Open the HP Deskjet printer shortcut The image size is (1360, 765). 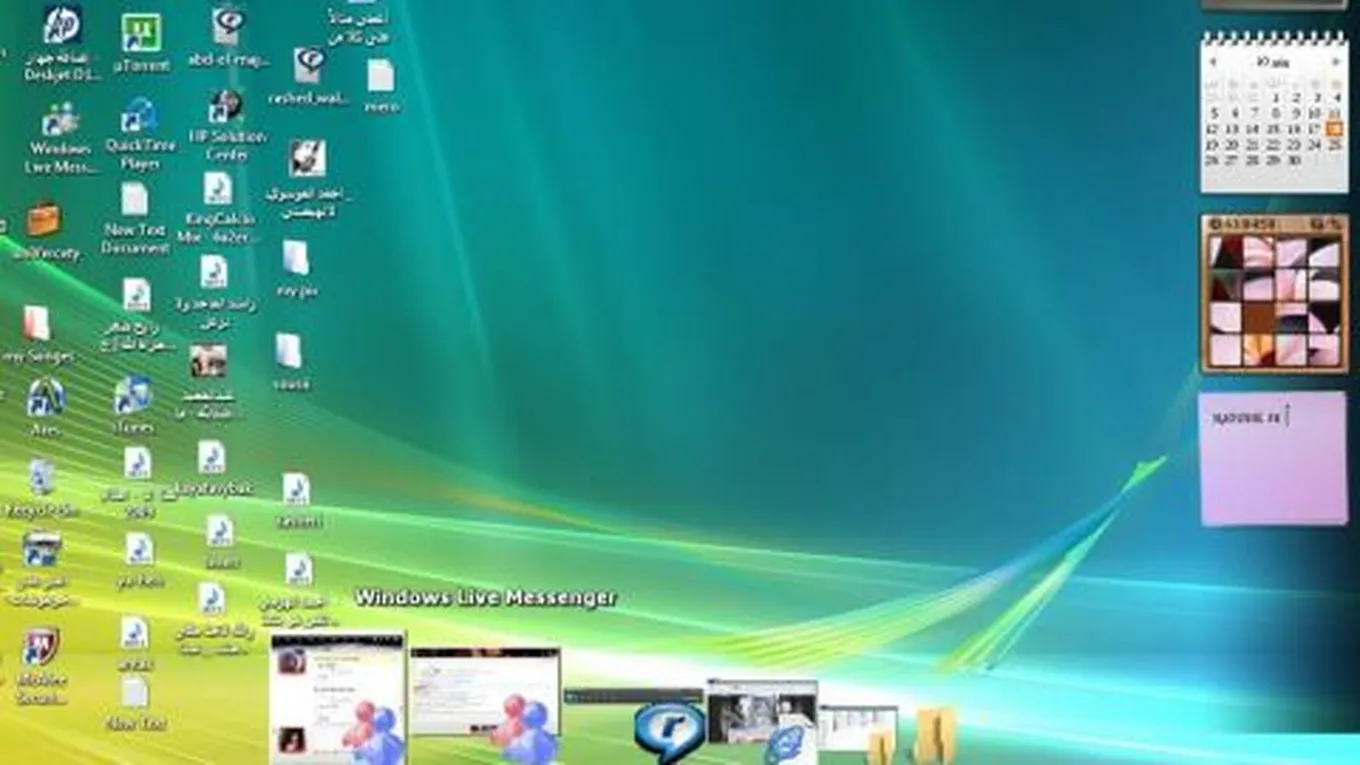click(62, 27)
